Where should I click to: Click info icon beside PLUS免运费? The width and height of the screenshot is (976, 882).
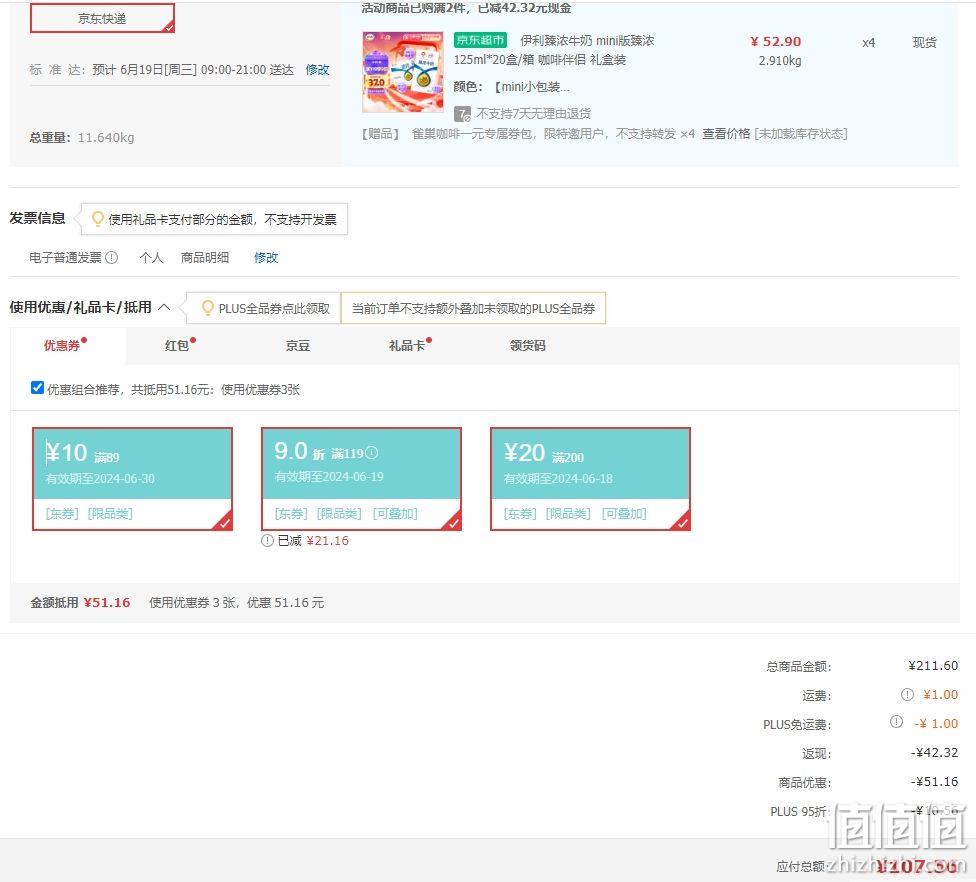click(896, 721)
